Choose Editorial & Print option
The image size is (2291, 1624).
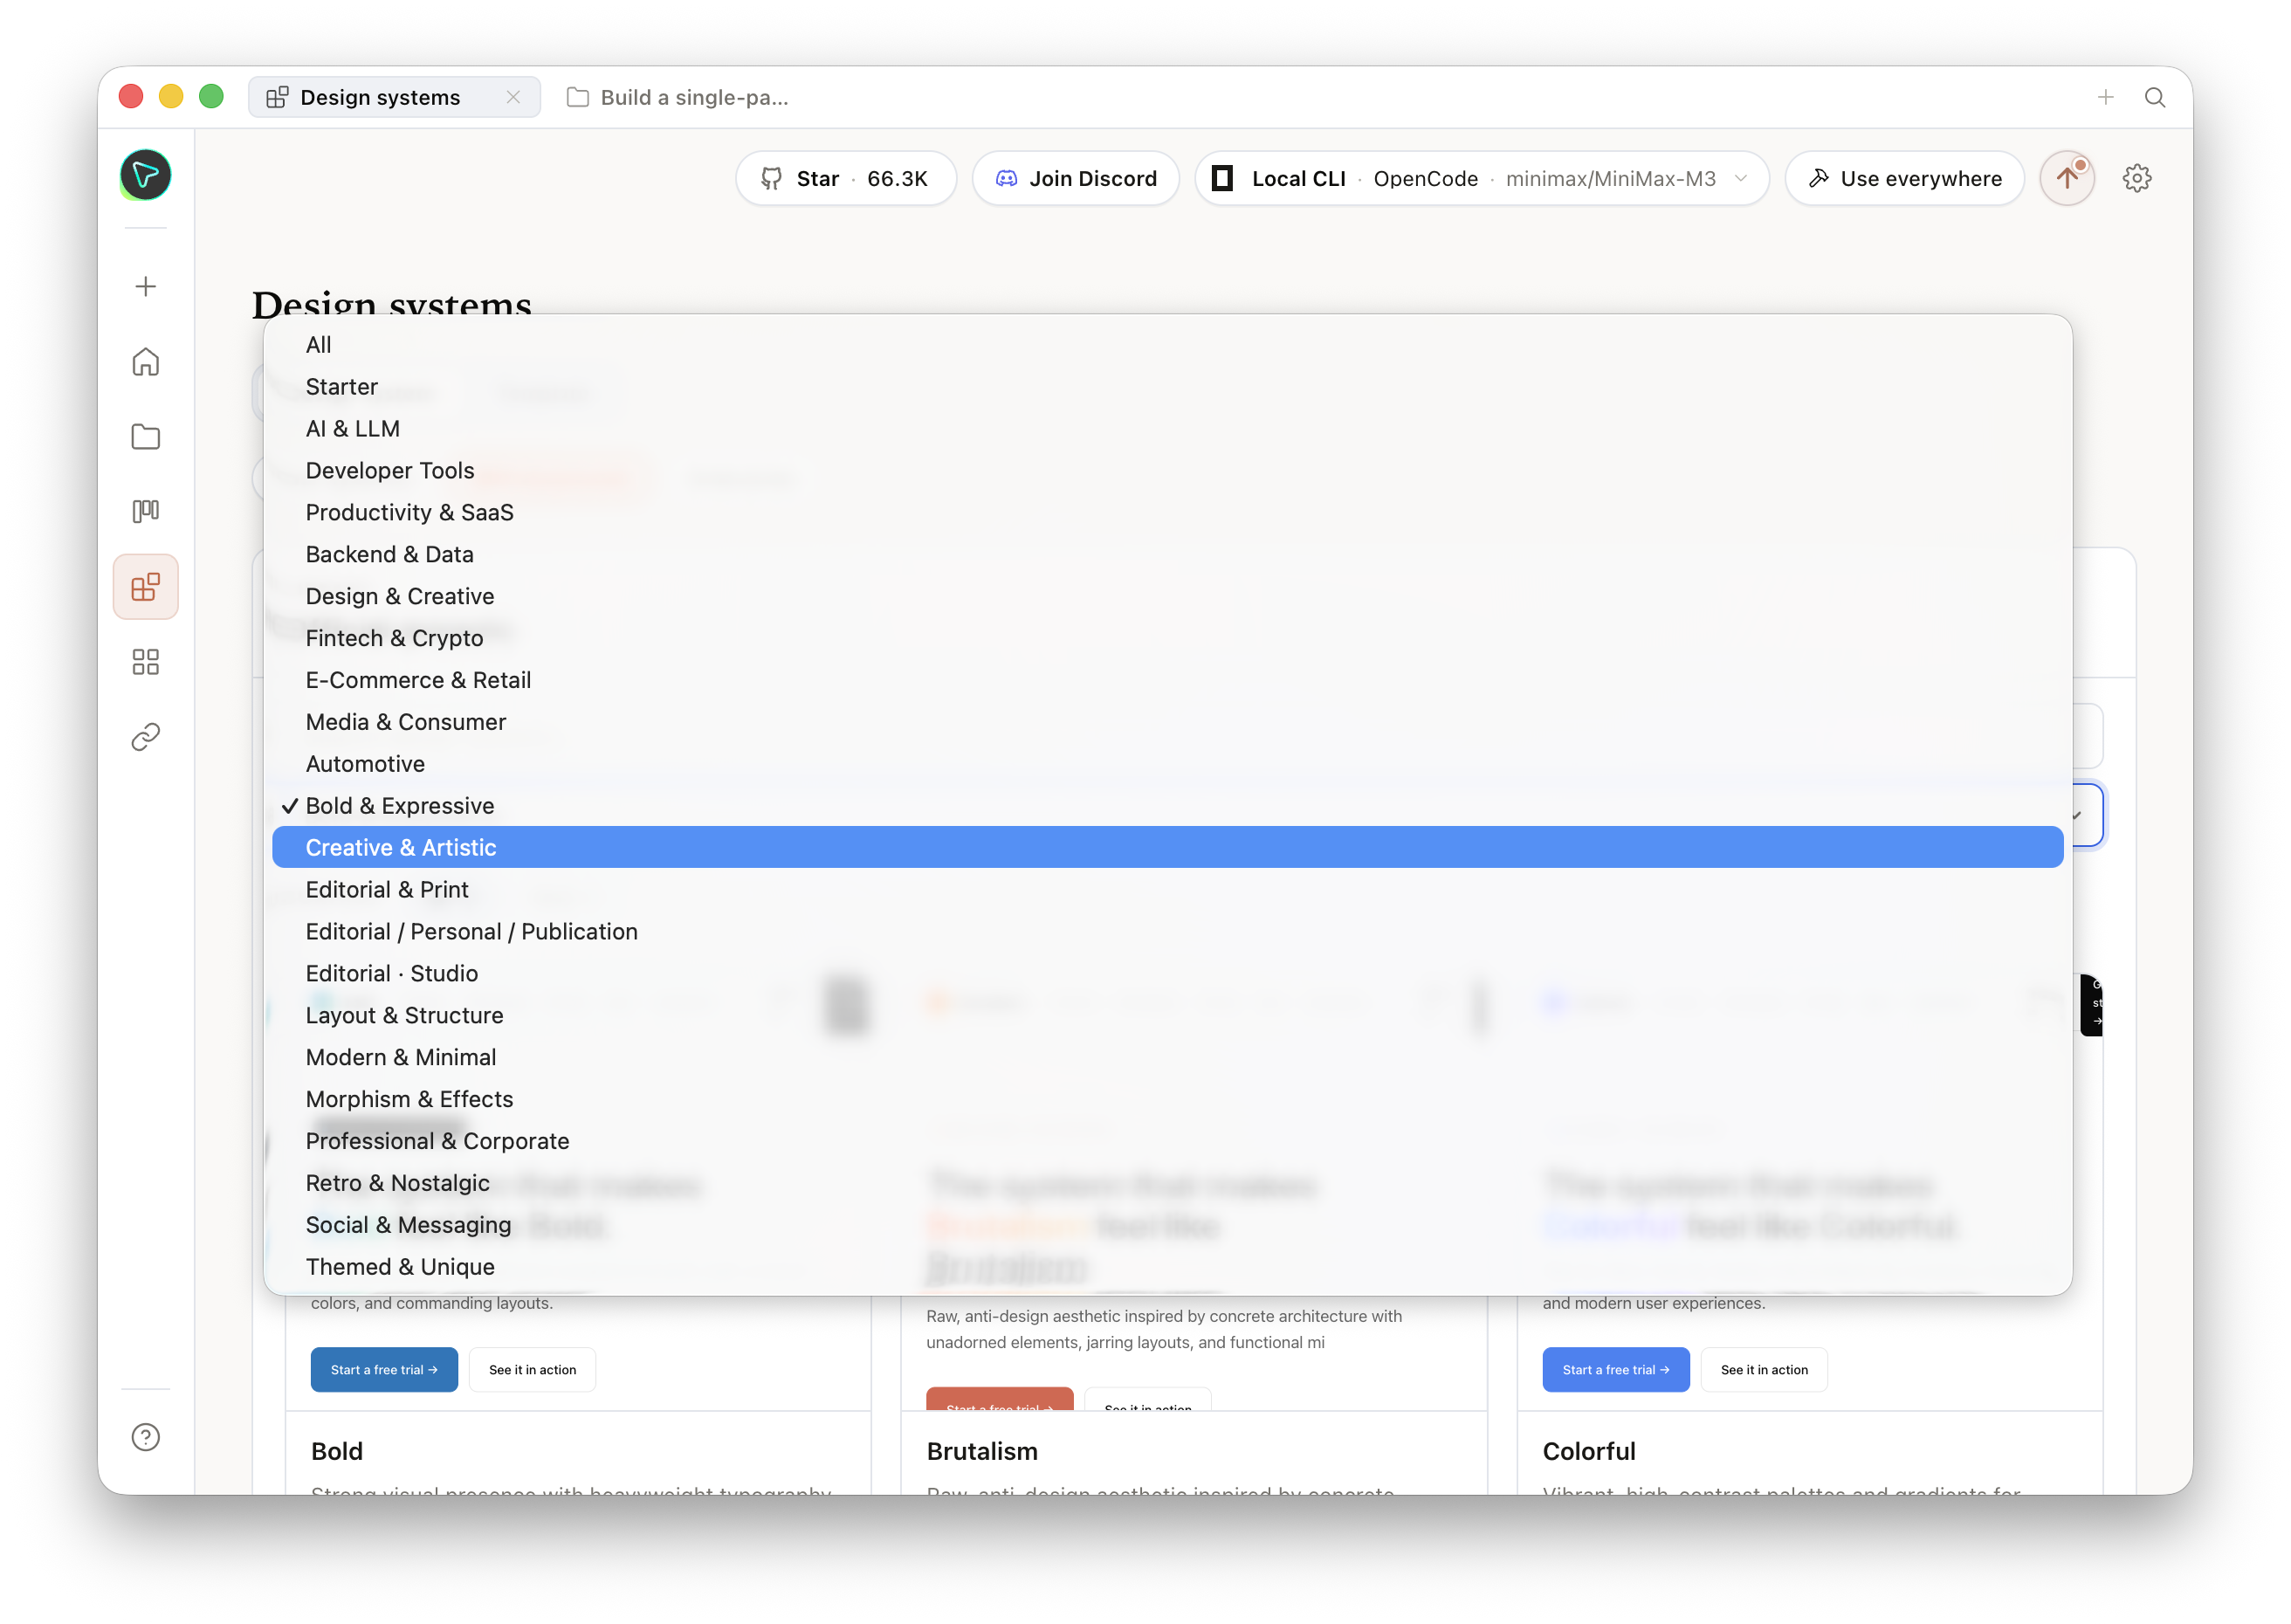tap(1167, 890)
